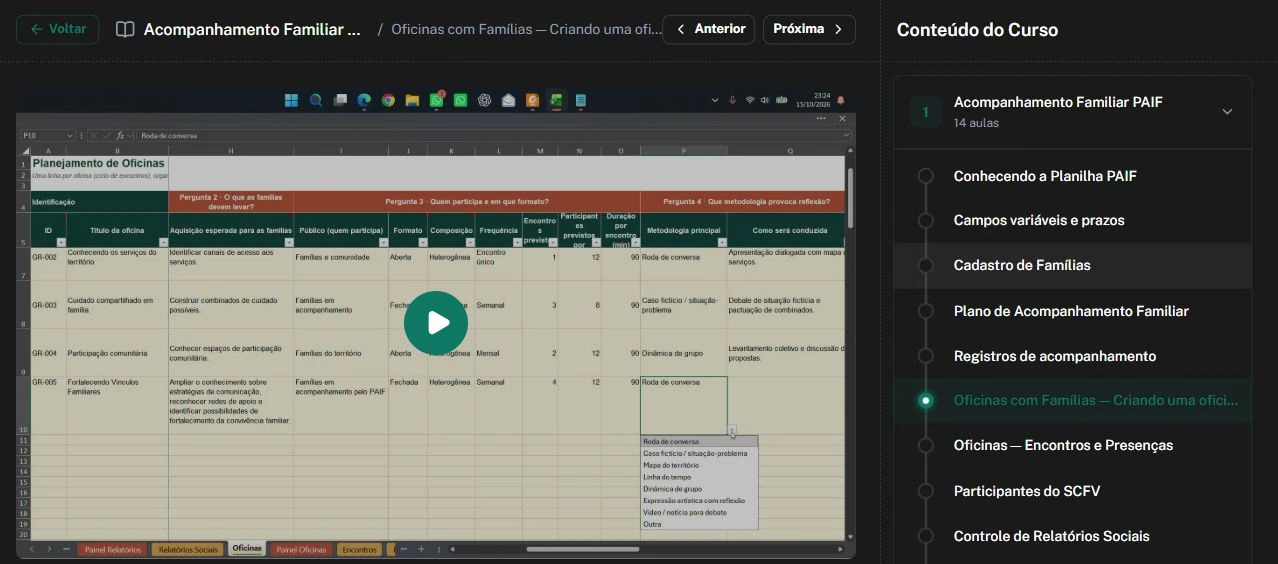Open the Acompanhamento Familiar course title link

(252, 29)
